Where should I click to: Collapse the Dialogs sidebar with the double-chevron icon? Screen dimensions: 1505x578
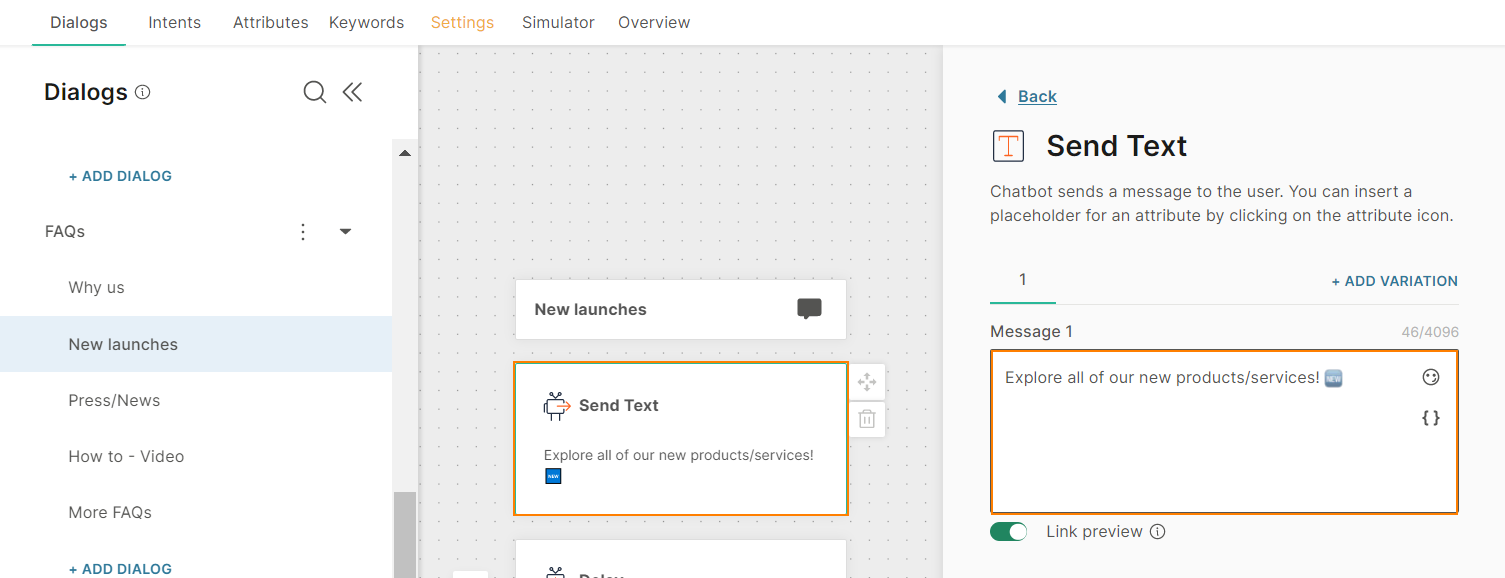click(x=352, y=91)
